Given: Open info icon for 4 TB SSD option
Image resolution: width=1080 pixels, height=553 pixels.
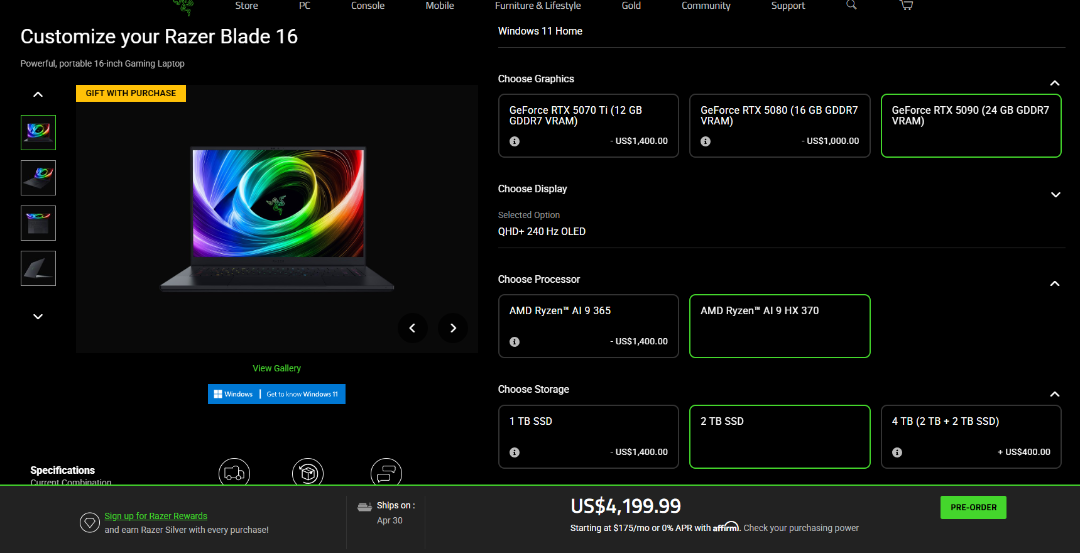Looking at the screenshot, I should pyautogui.click(x=897, y=452).
